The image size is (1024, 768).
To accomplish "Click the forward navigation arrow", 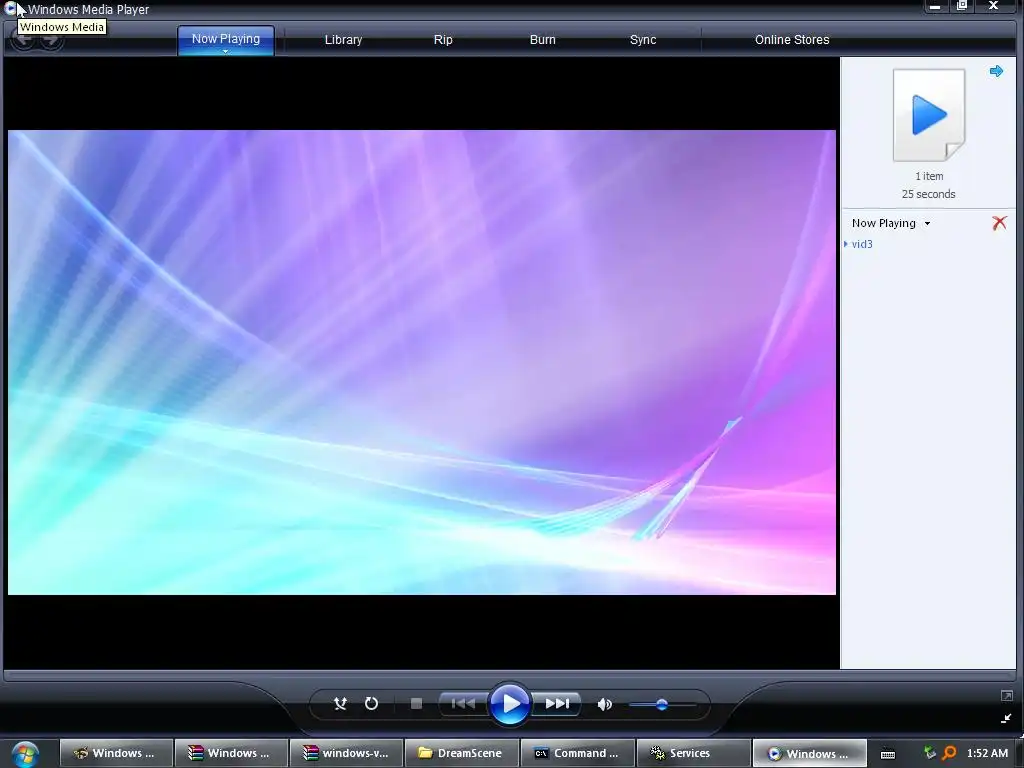I will click(x=50, y=40).
